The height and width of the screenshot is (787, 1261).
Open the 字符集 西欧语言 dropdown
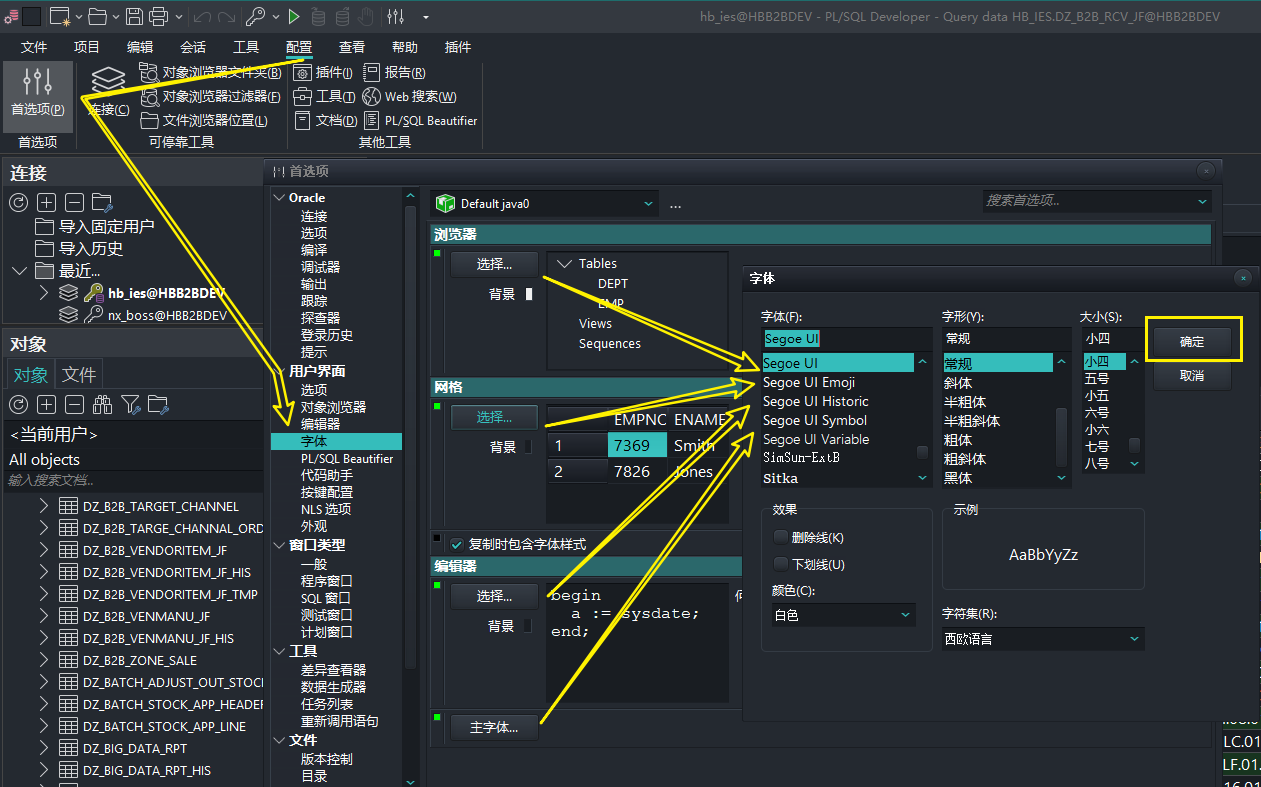point(1043,638)
